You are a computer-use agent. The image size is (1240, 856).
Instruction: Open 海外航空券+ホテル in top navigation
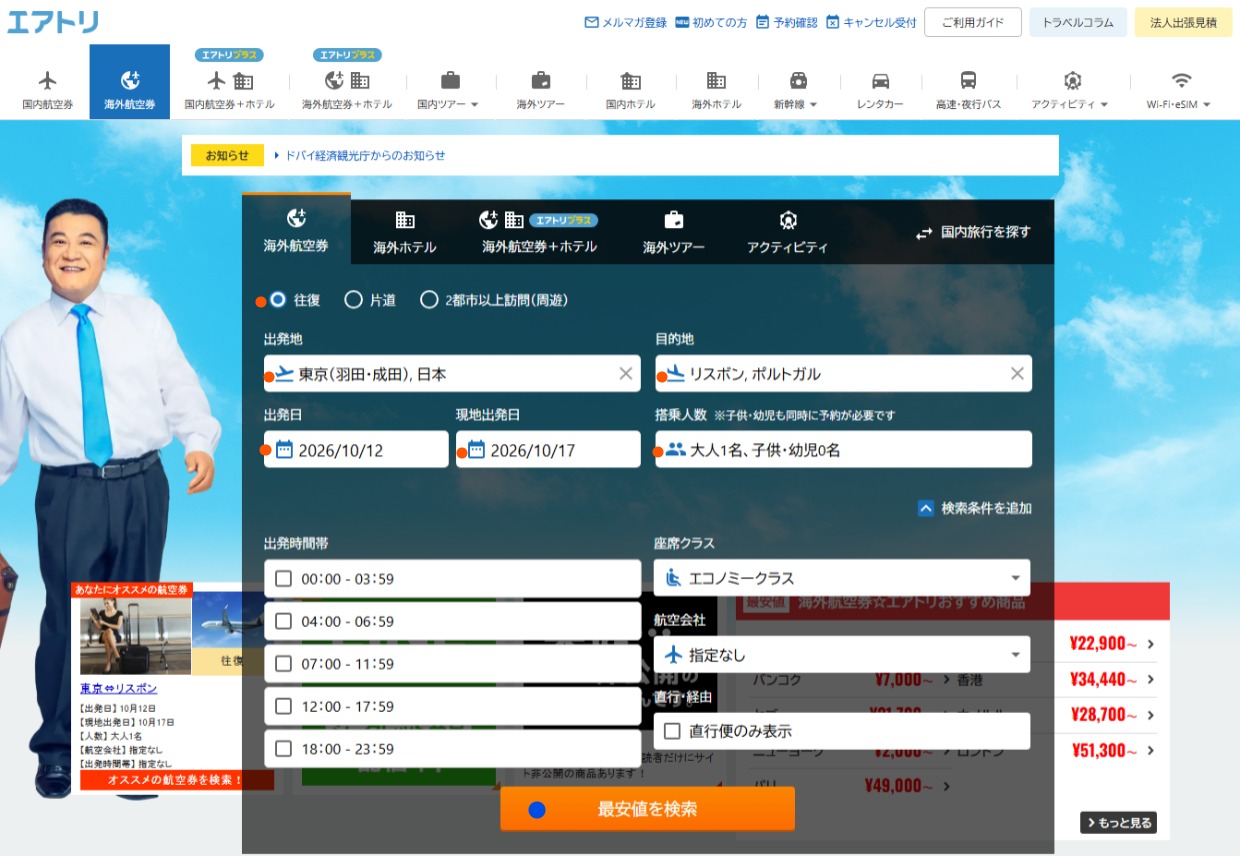click(347, 88)
